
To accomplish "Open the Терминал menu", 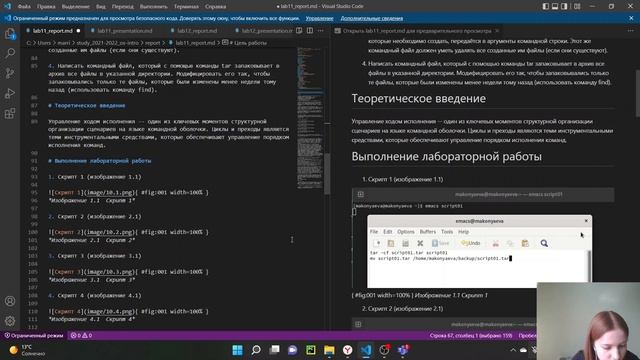I will (186, 7).
